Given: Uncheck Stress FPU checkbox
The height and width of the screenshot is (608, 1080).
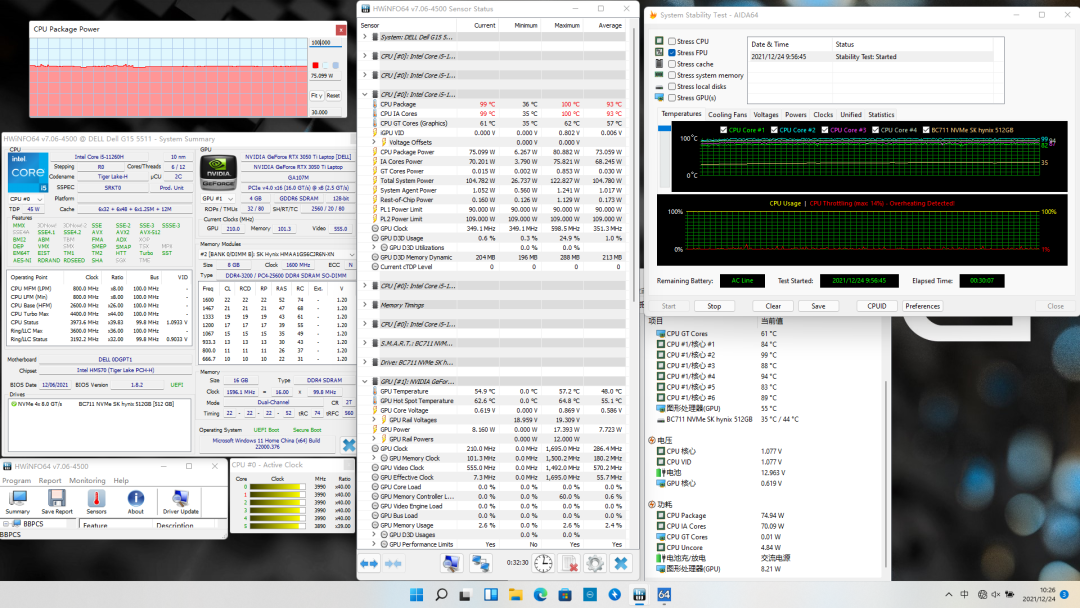Looking at the screenshot, I should (x=672, y=52).
